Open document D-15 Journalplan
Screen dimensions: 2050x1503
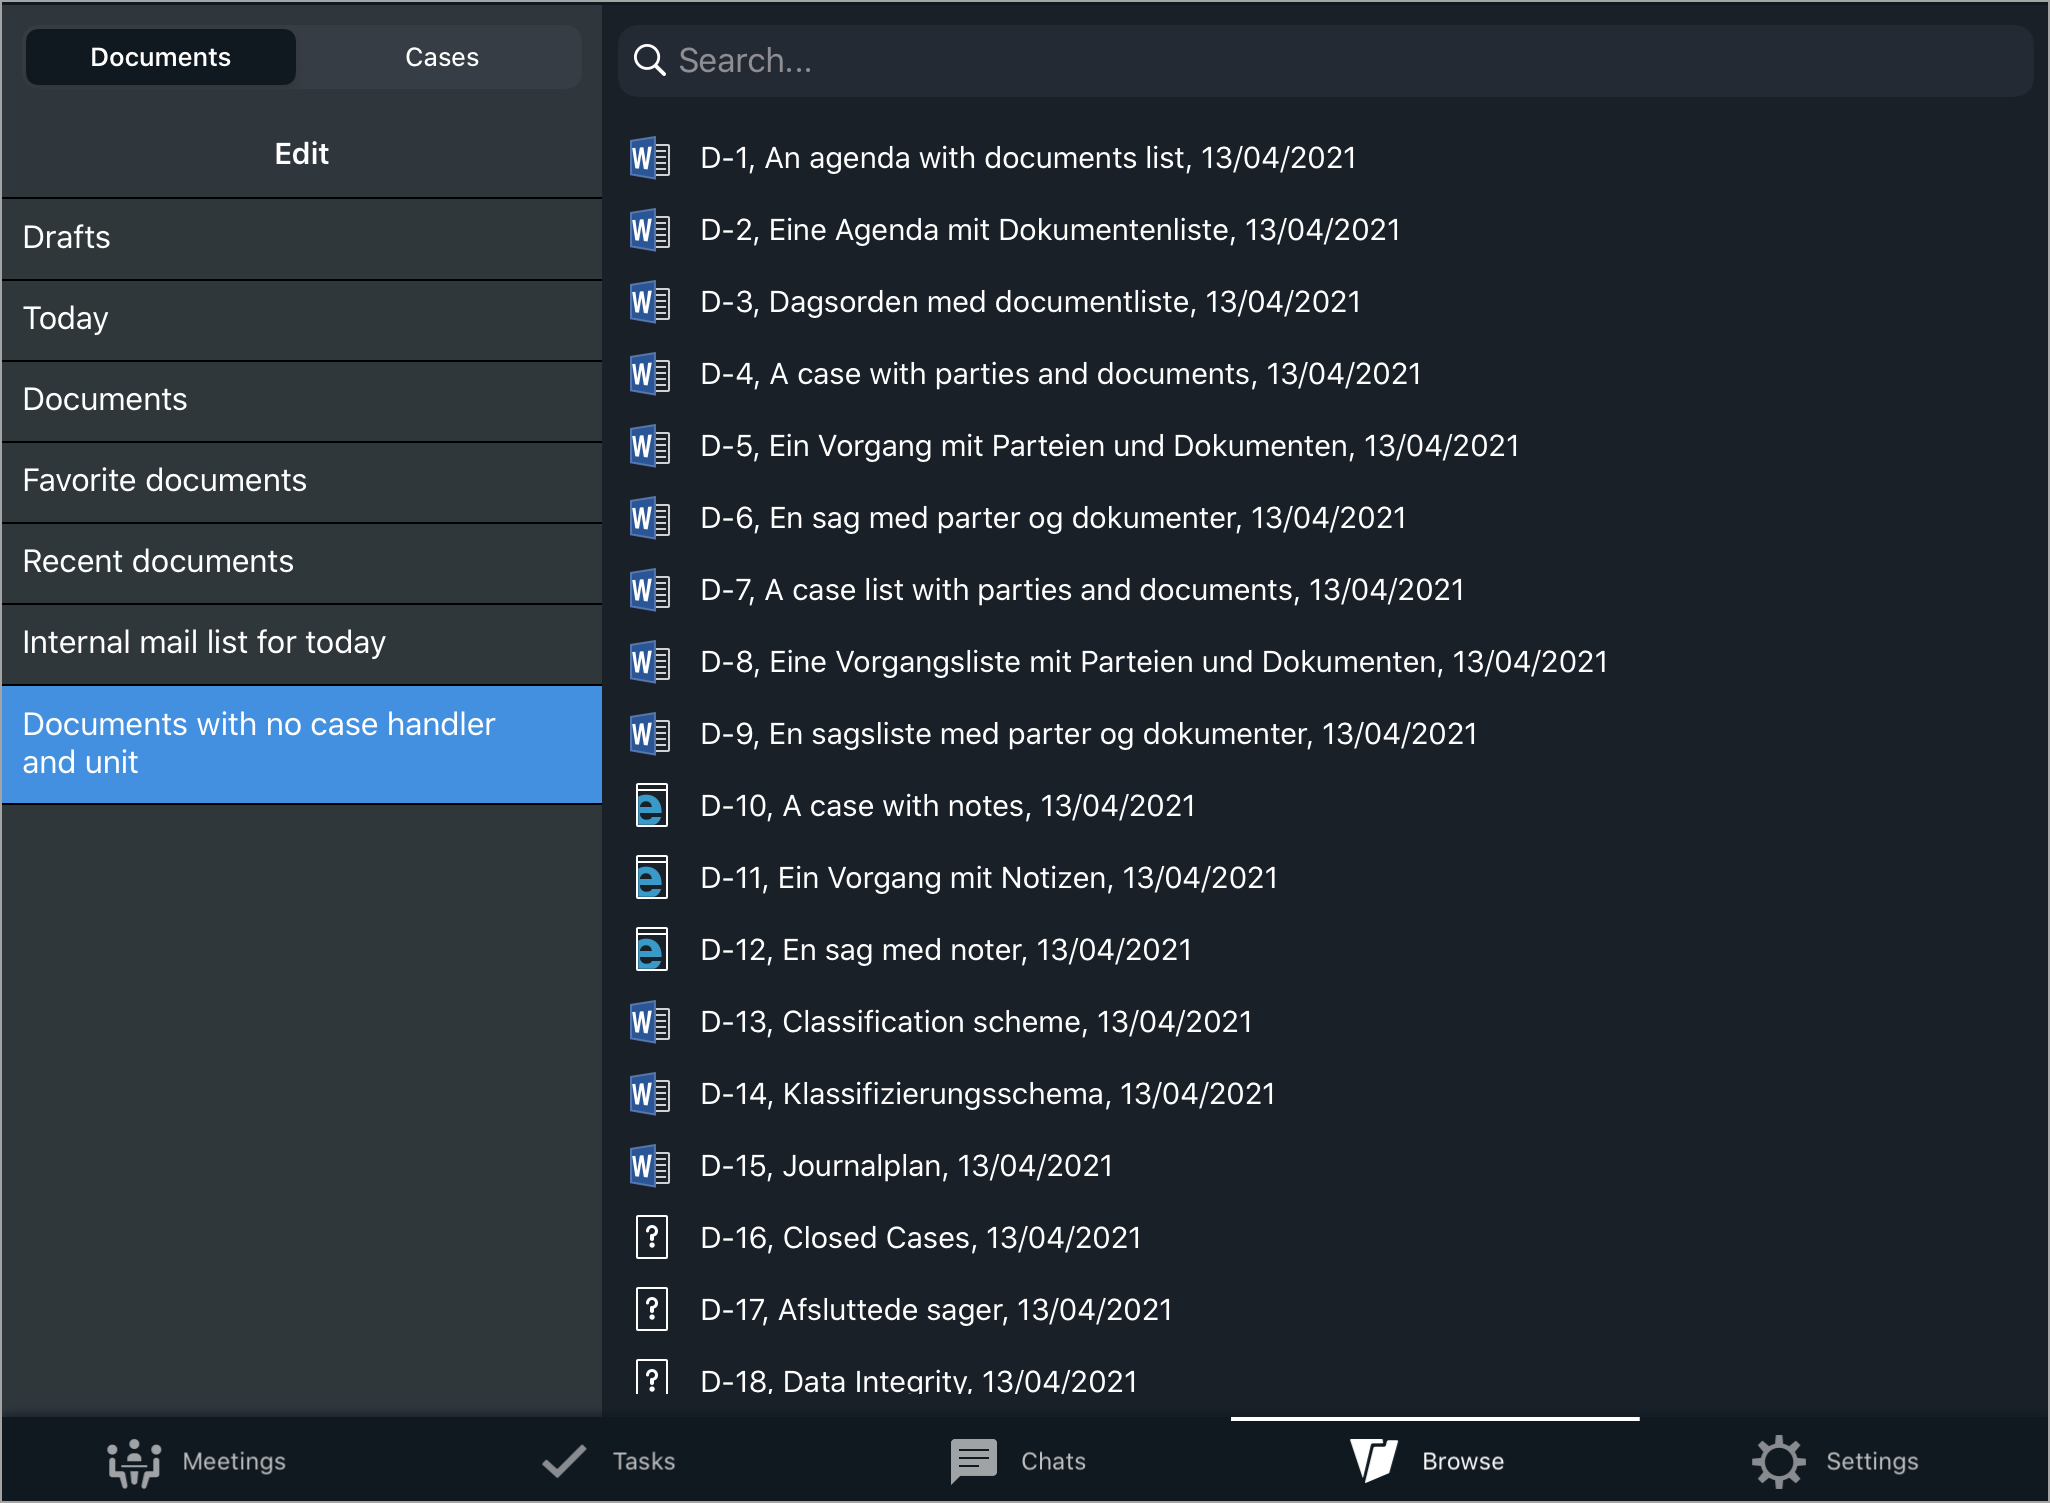906,1166
